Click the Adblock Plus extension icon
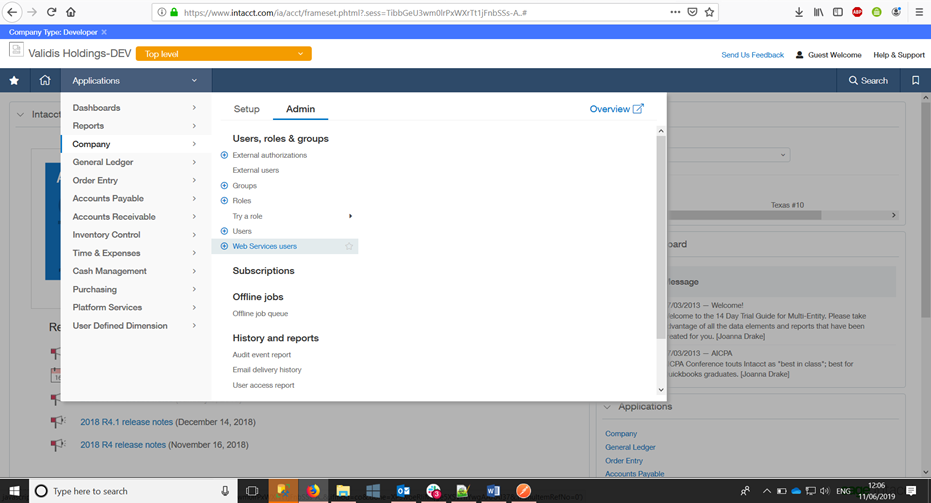Viewport: 931px width, 503px height. [857, 12]
